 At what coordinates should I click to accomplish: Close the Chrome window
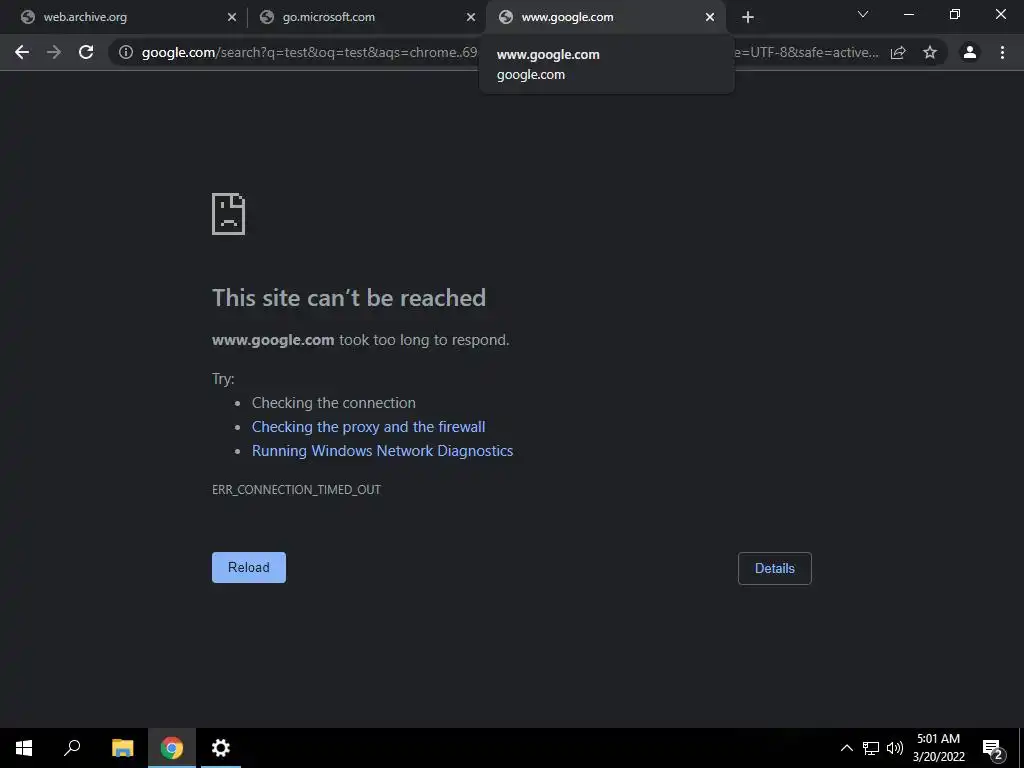click(x=1000, y=14)
